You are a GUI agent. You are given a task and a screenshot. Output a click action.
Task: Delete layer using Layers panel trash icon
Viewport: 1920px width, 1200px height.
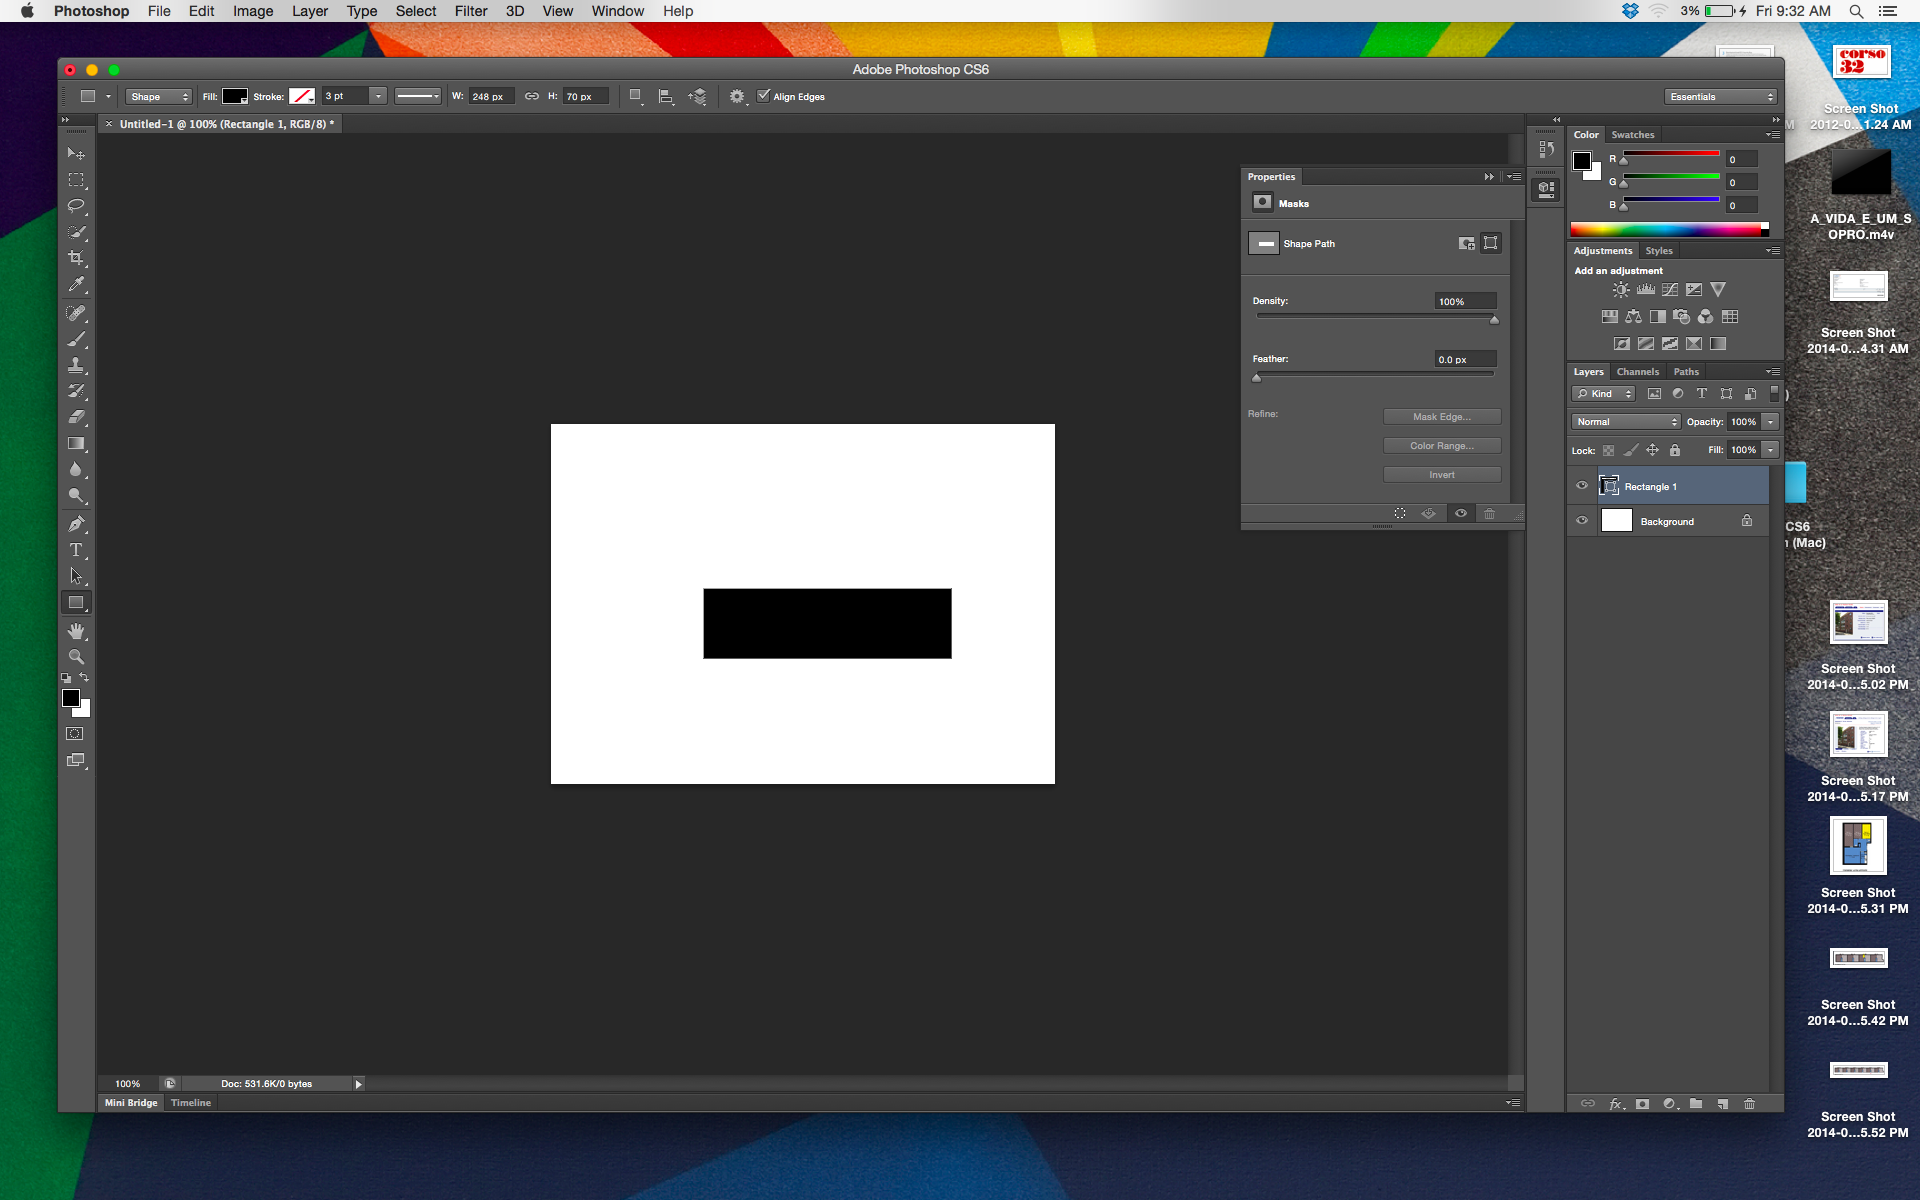[x=1749, y=1103]
